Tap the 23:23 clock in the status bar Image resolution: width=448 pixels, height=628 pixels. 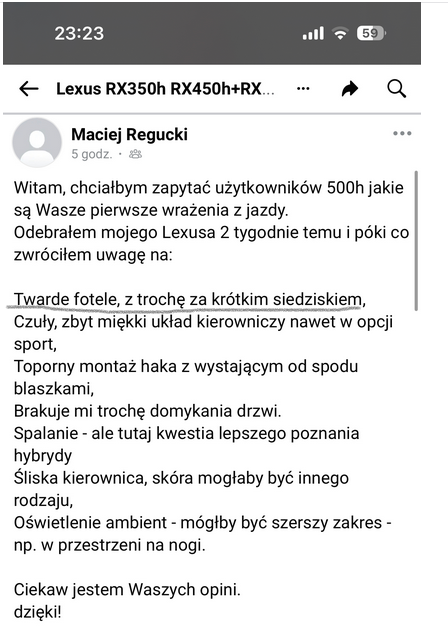pos(79,33)
